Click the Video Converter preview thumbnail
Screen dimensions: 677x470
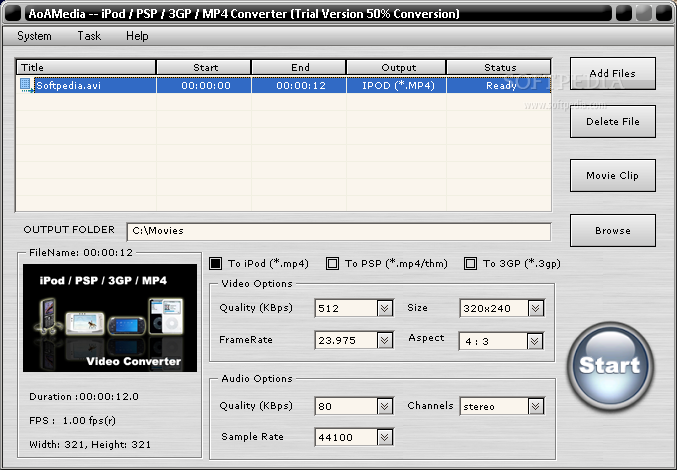(x=110, y=318)
